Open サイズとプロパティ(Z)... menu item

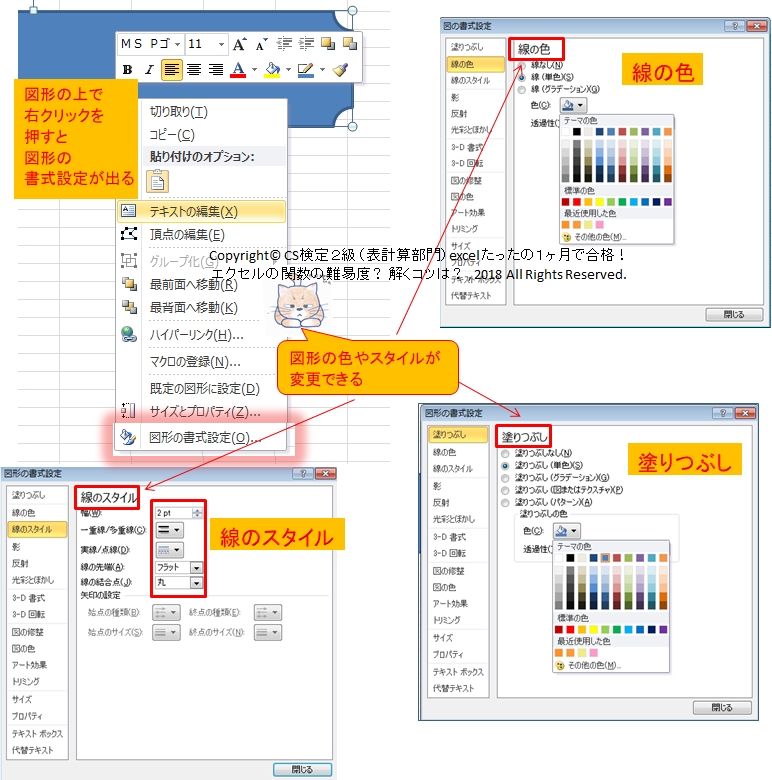coord(201,412)
